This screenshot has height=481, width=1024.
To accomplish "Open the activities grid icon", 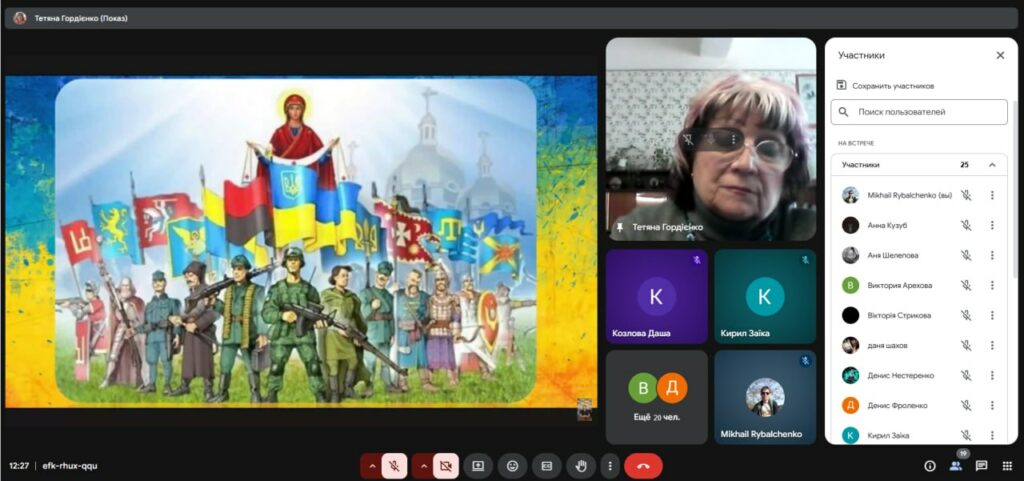I will (x=1007, y=466).
